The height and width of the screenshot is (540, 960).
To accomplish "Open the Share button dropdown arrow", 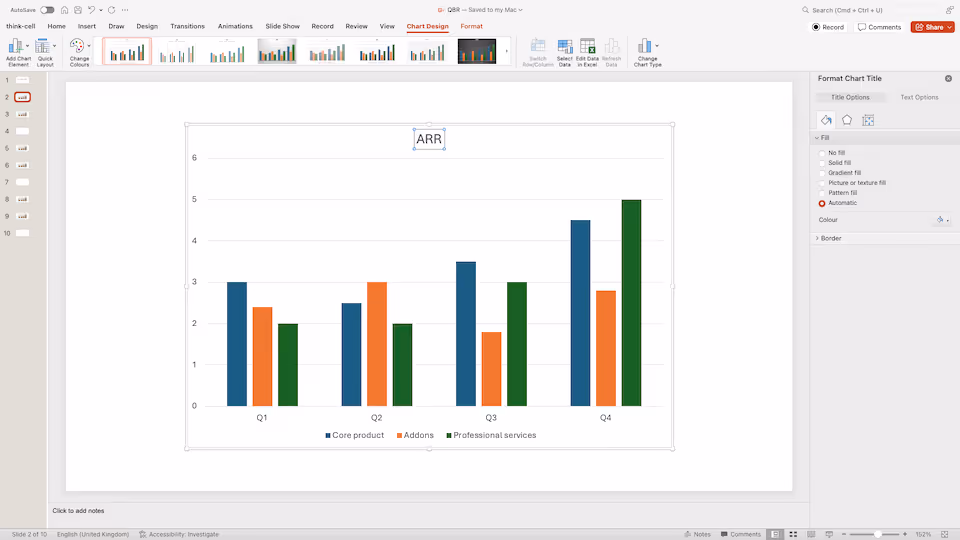I will click(950, 27).
